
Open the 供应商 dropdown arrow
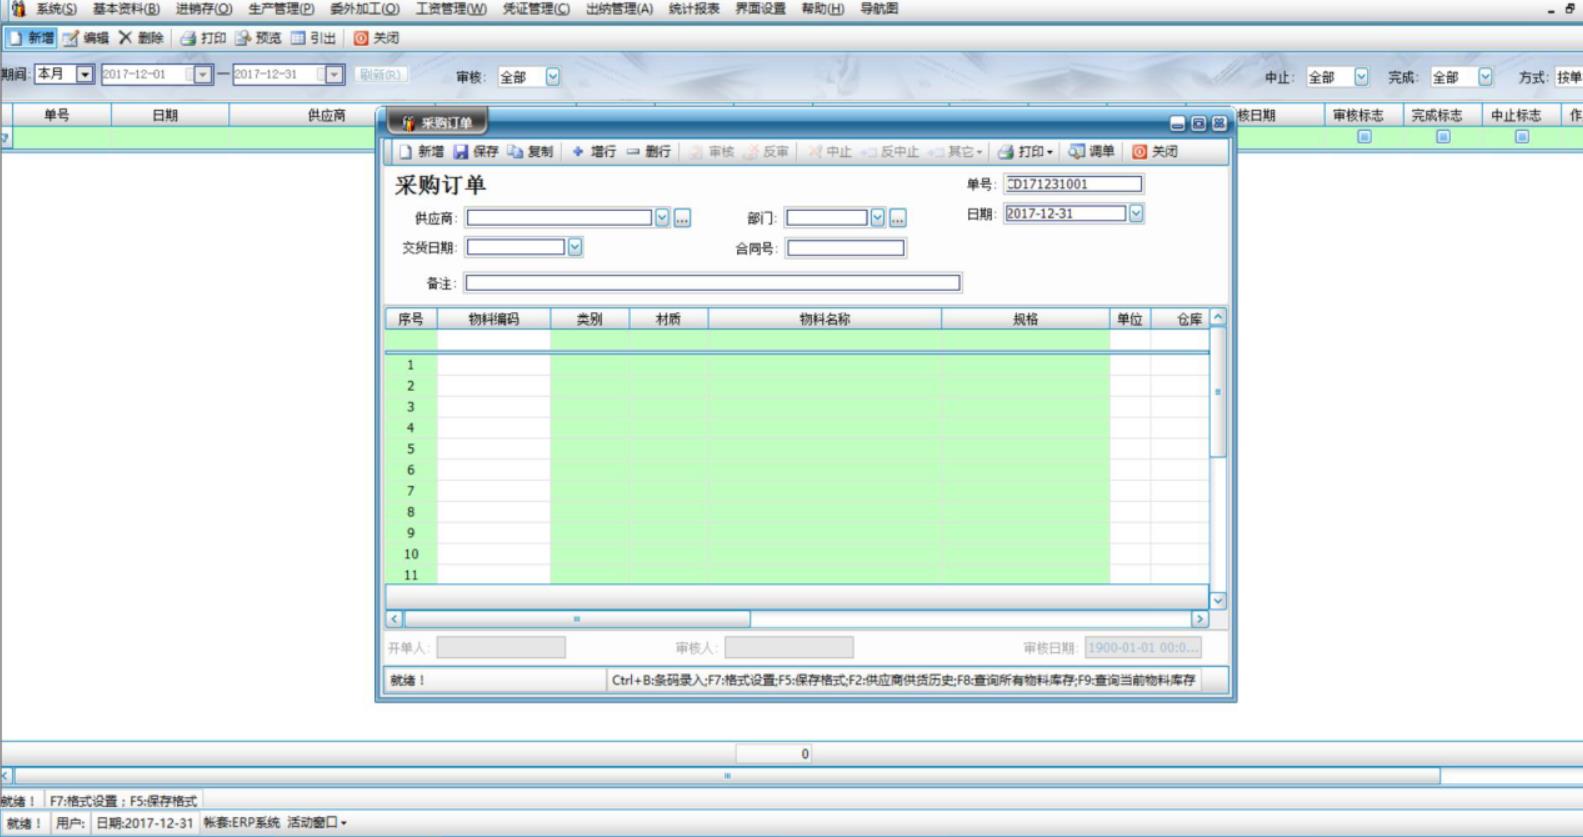[x=662, y=218]
